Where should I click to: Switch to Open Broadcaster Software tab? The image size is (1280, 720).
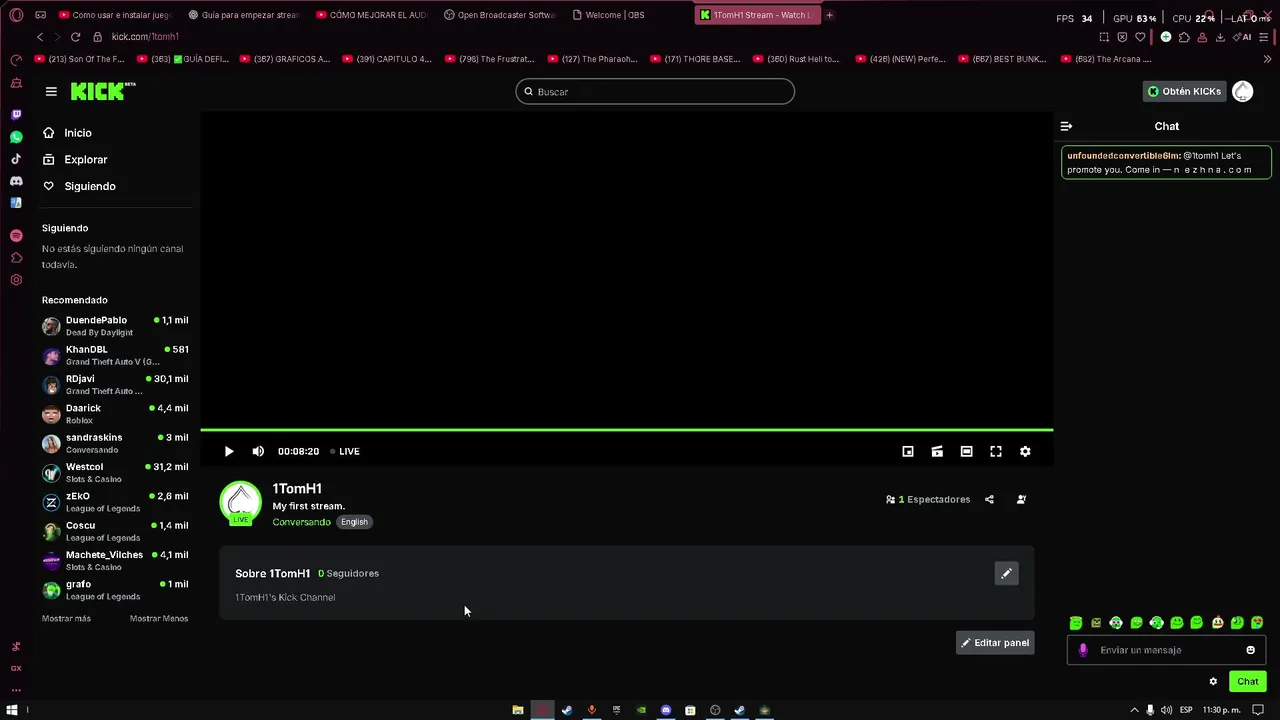click(498, 15)
